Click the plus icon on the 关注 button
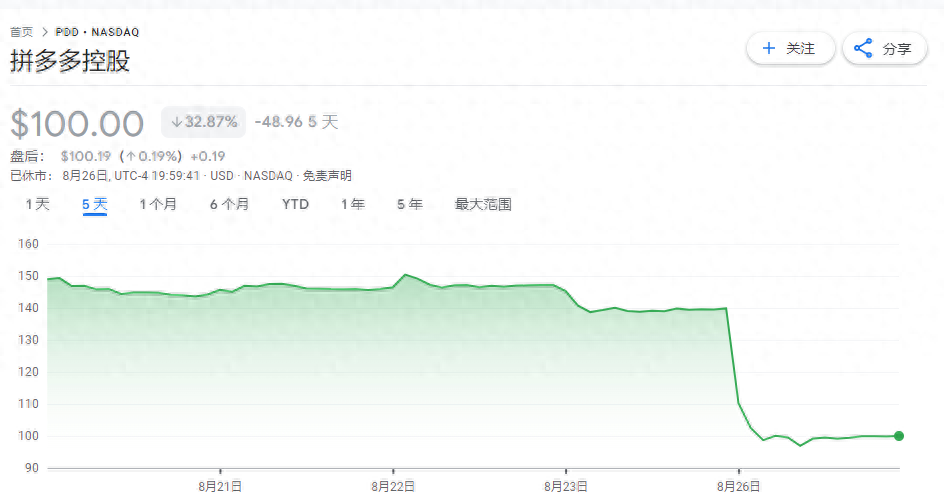Screen dimensions: 944x497 769,48
